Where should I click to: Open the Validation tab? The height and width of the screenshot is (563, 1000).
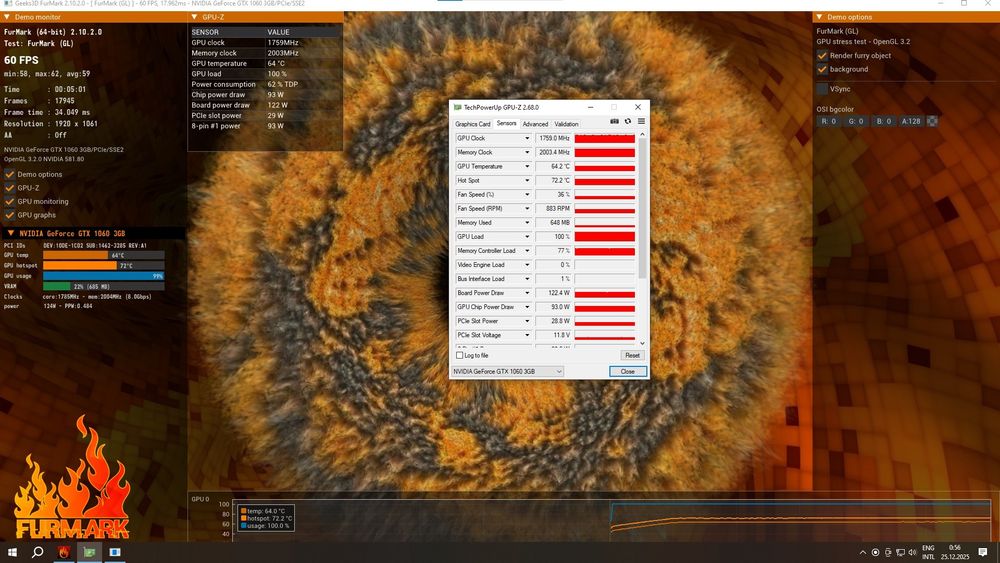click(x=566, y=124)
